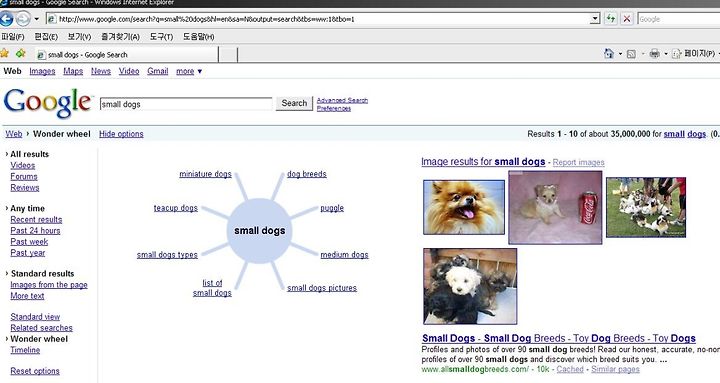Open the recent pages dropdown next to Forward

36,19
